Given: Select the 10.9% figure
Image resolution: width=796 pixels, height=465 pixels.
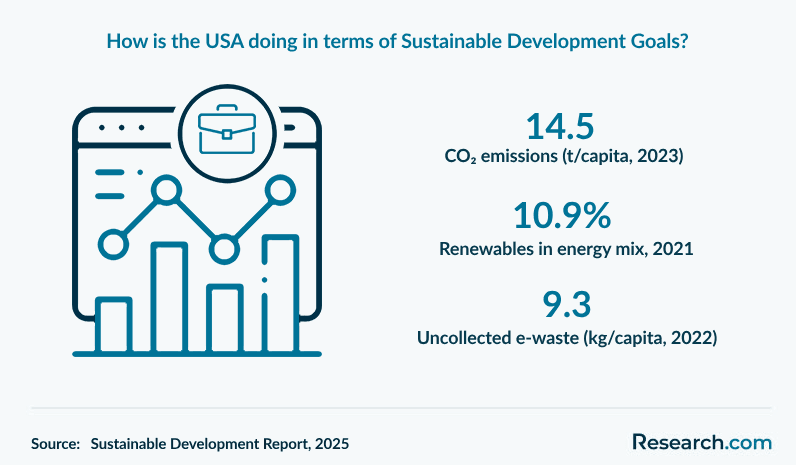Looking at the screenshot, I should [562, 216].
